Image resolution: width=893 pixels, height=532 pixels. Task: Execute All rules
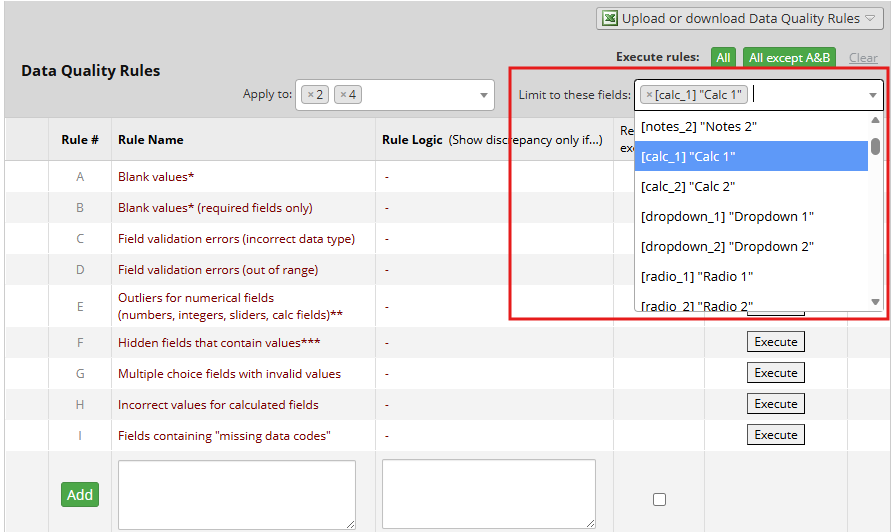(x=723, y=58)
